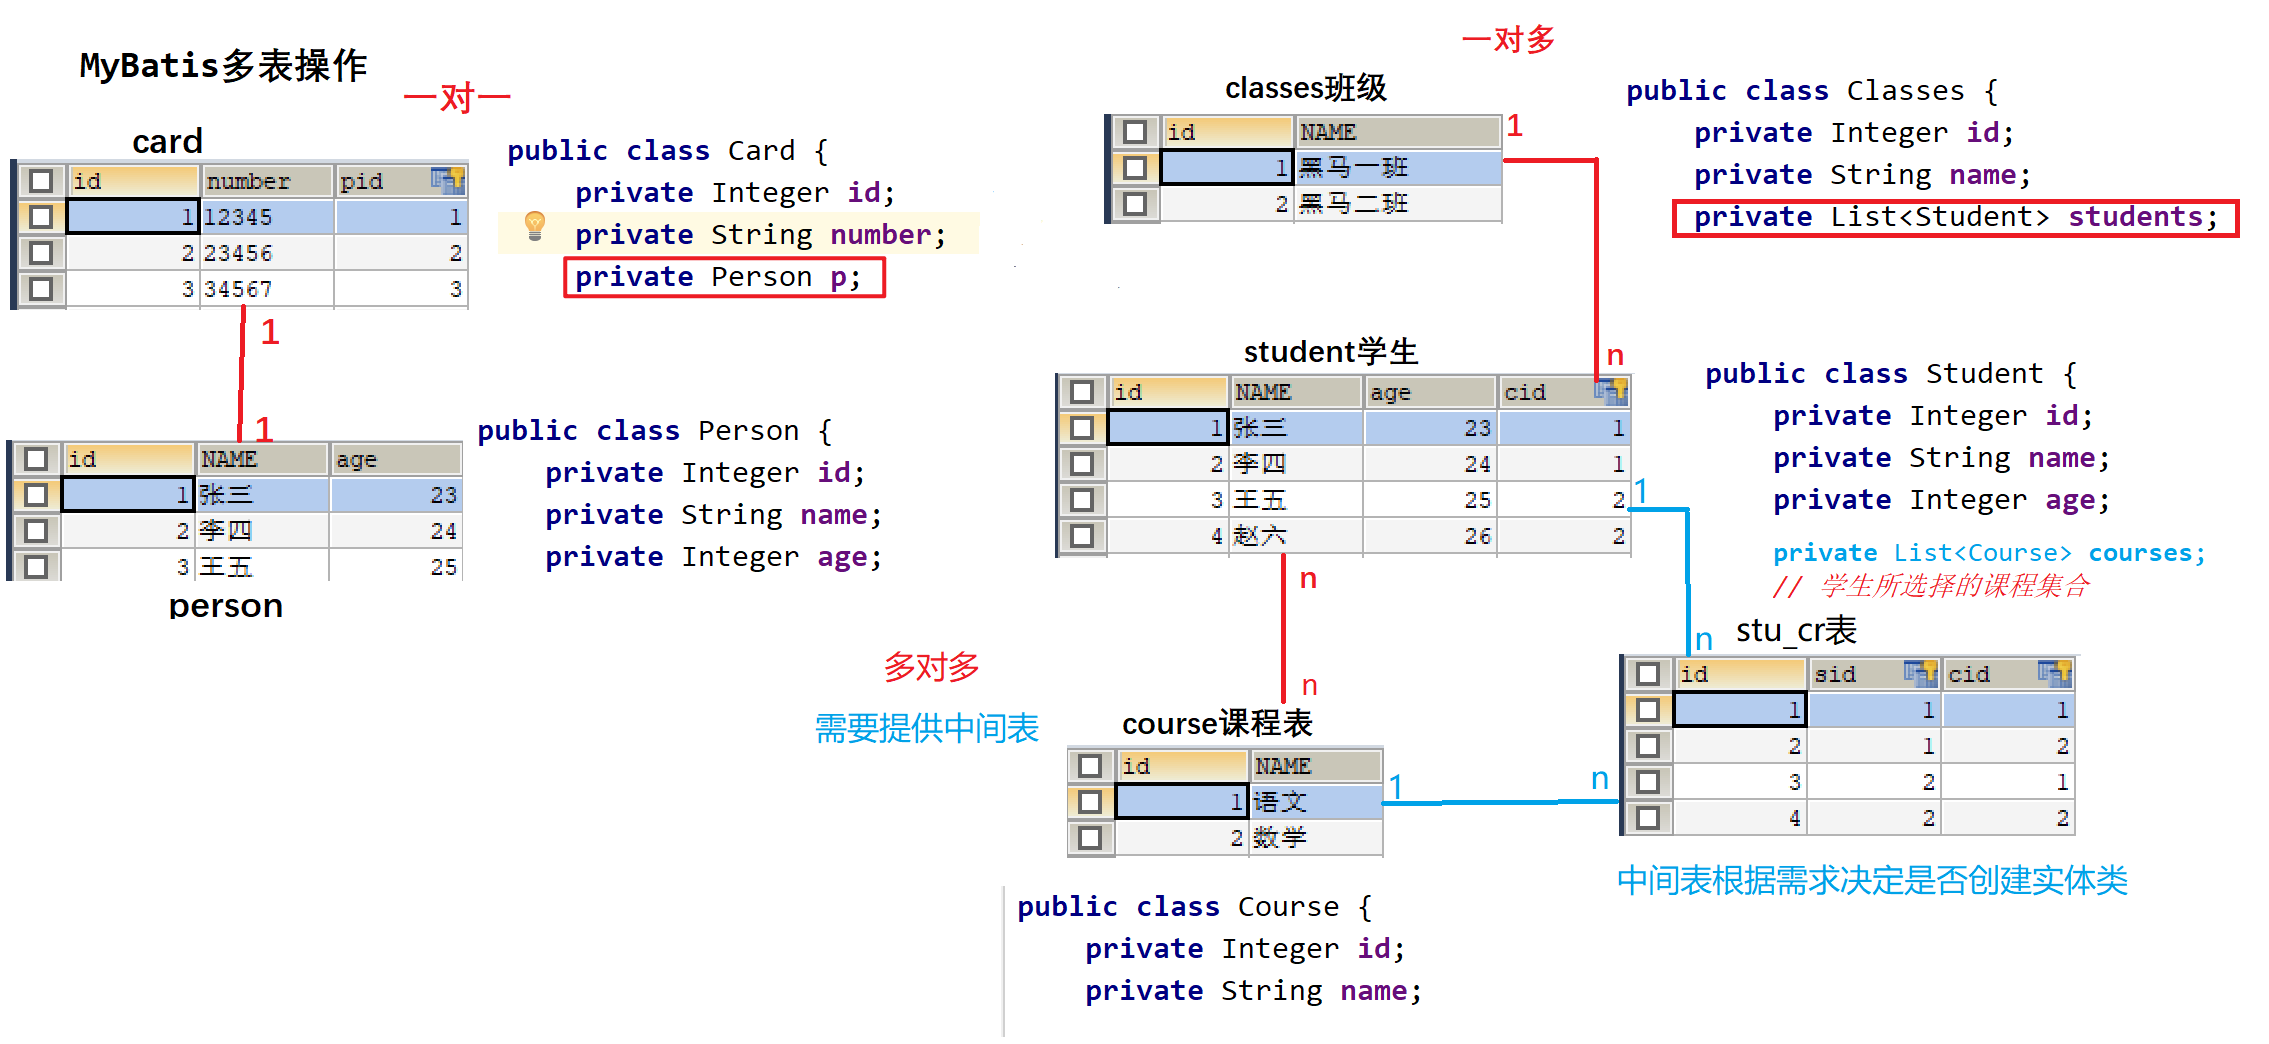Click the 'course课程表' table title
Viewport: 2269px width, 1044px height.
pos(1217,723)
